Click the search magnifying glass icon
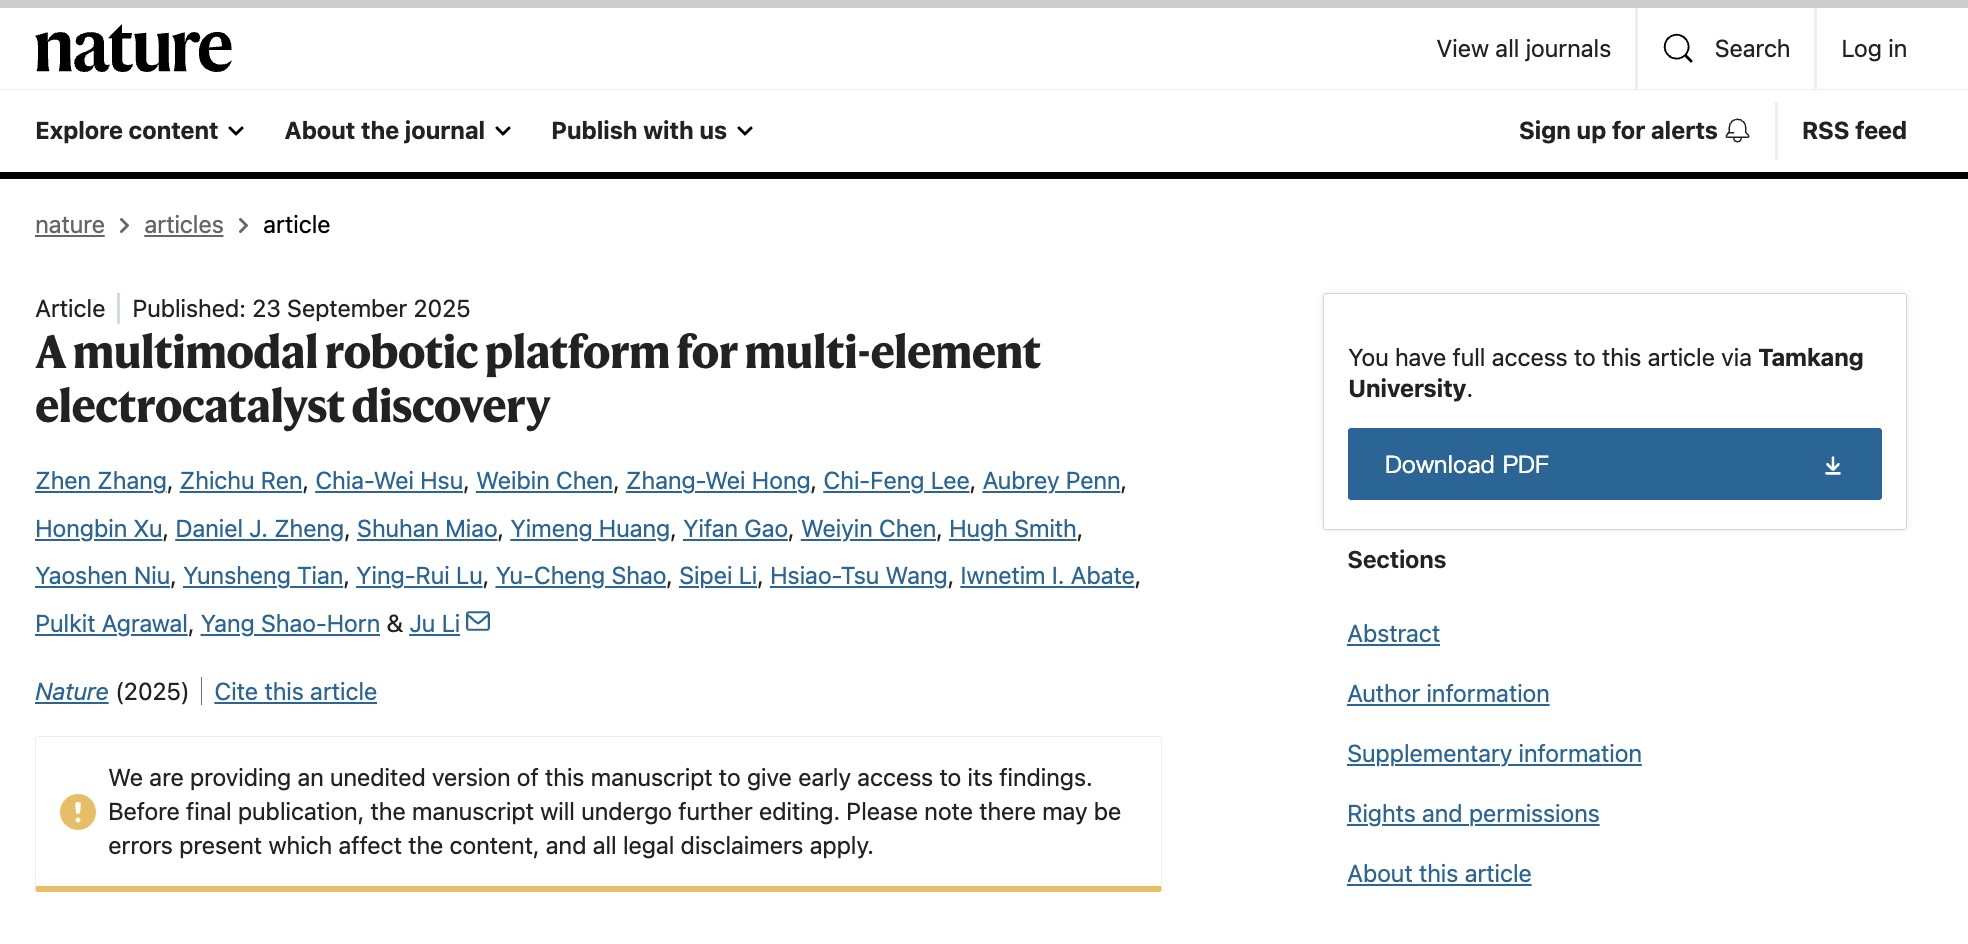 (x=1677, y=49)
